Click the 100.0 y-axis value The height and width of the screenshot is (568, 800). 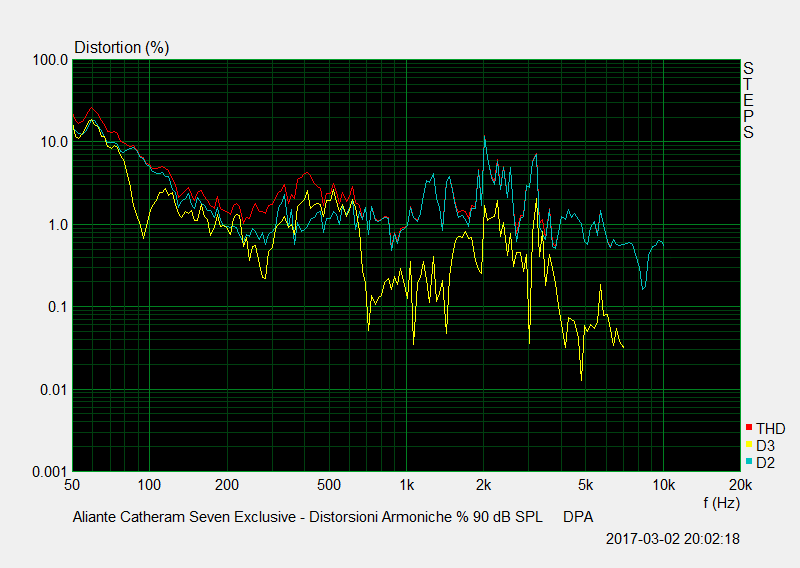(x=50, y=60)
